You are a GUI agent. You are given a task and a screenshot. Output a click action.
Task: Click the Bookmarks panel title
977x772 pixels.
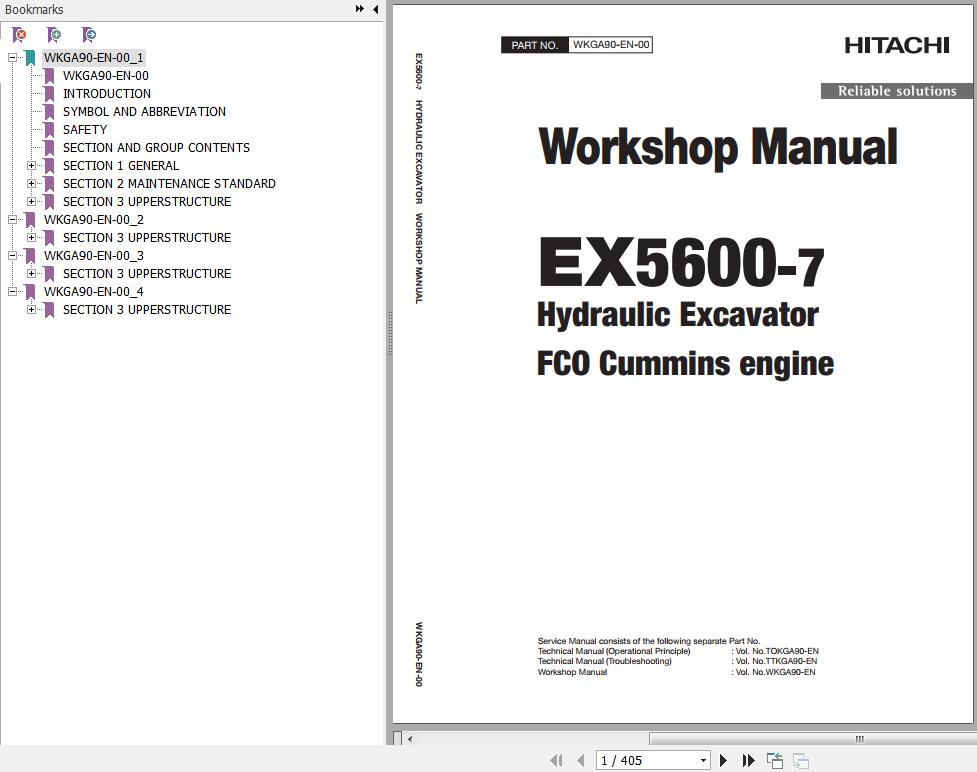(x=34, y=9)
